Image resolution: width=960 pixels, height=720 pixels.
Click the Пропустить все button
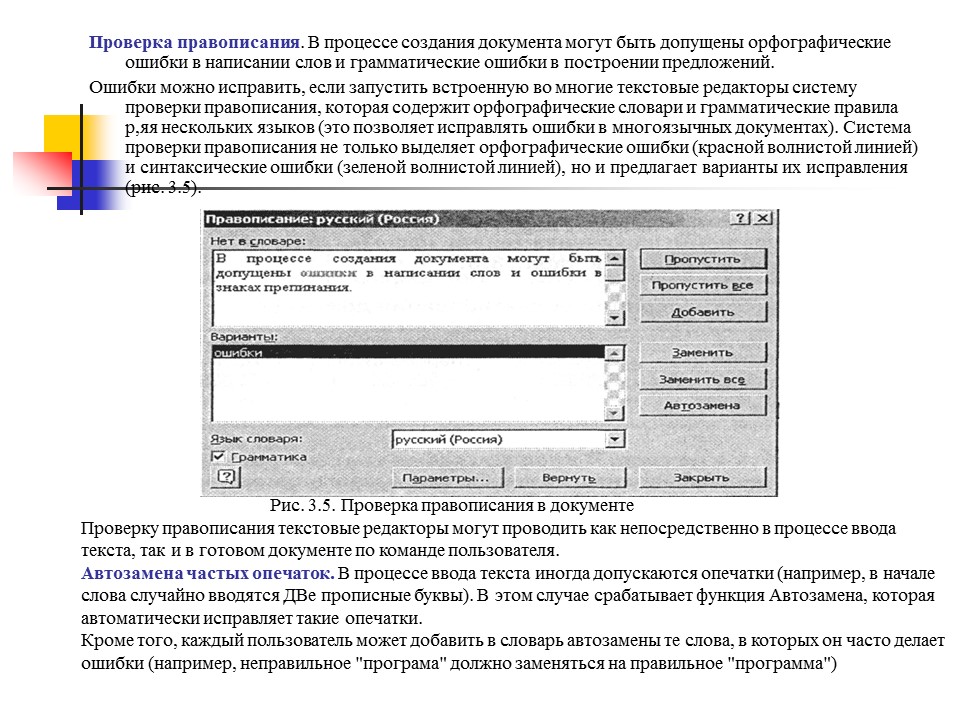click(x=706, y=284)
